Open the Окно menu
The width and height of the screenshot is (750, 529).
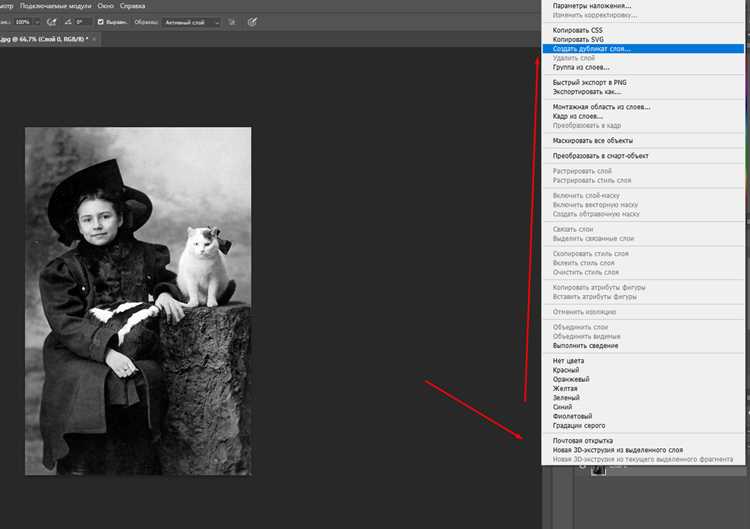[106, 6]
